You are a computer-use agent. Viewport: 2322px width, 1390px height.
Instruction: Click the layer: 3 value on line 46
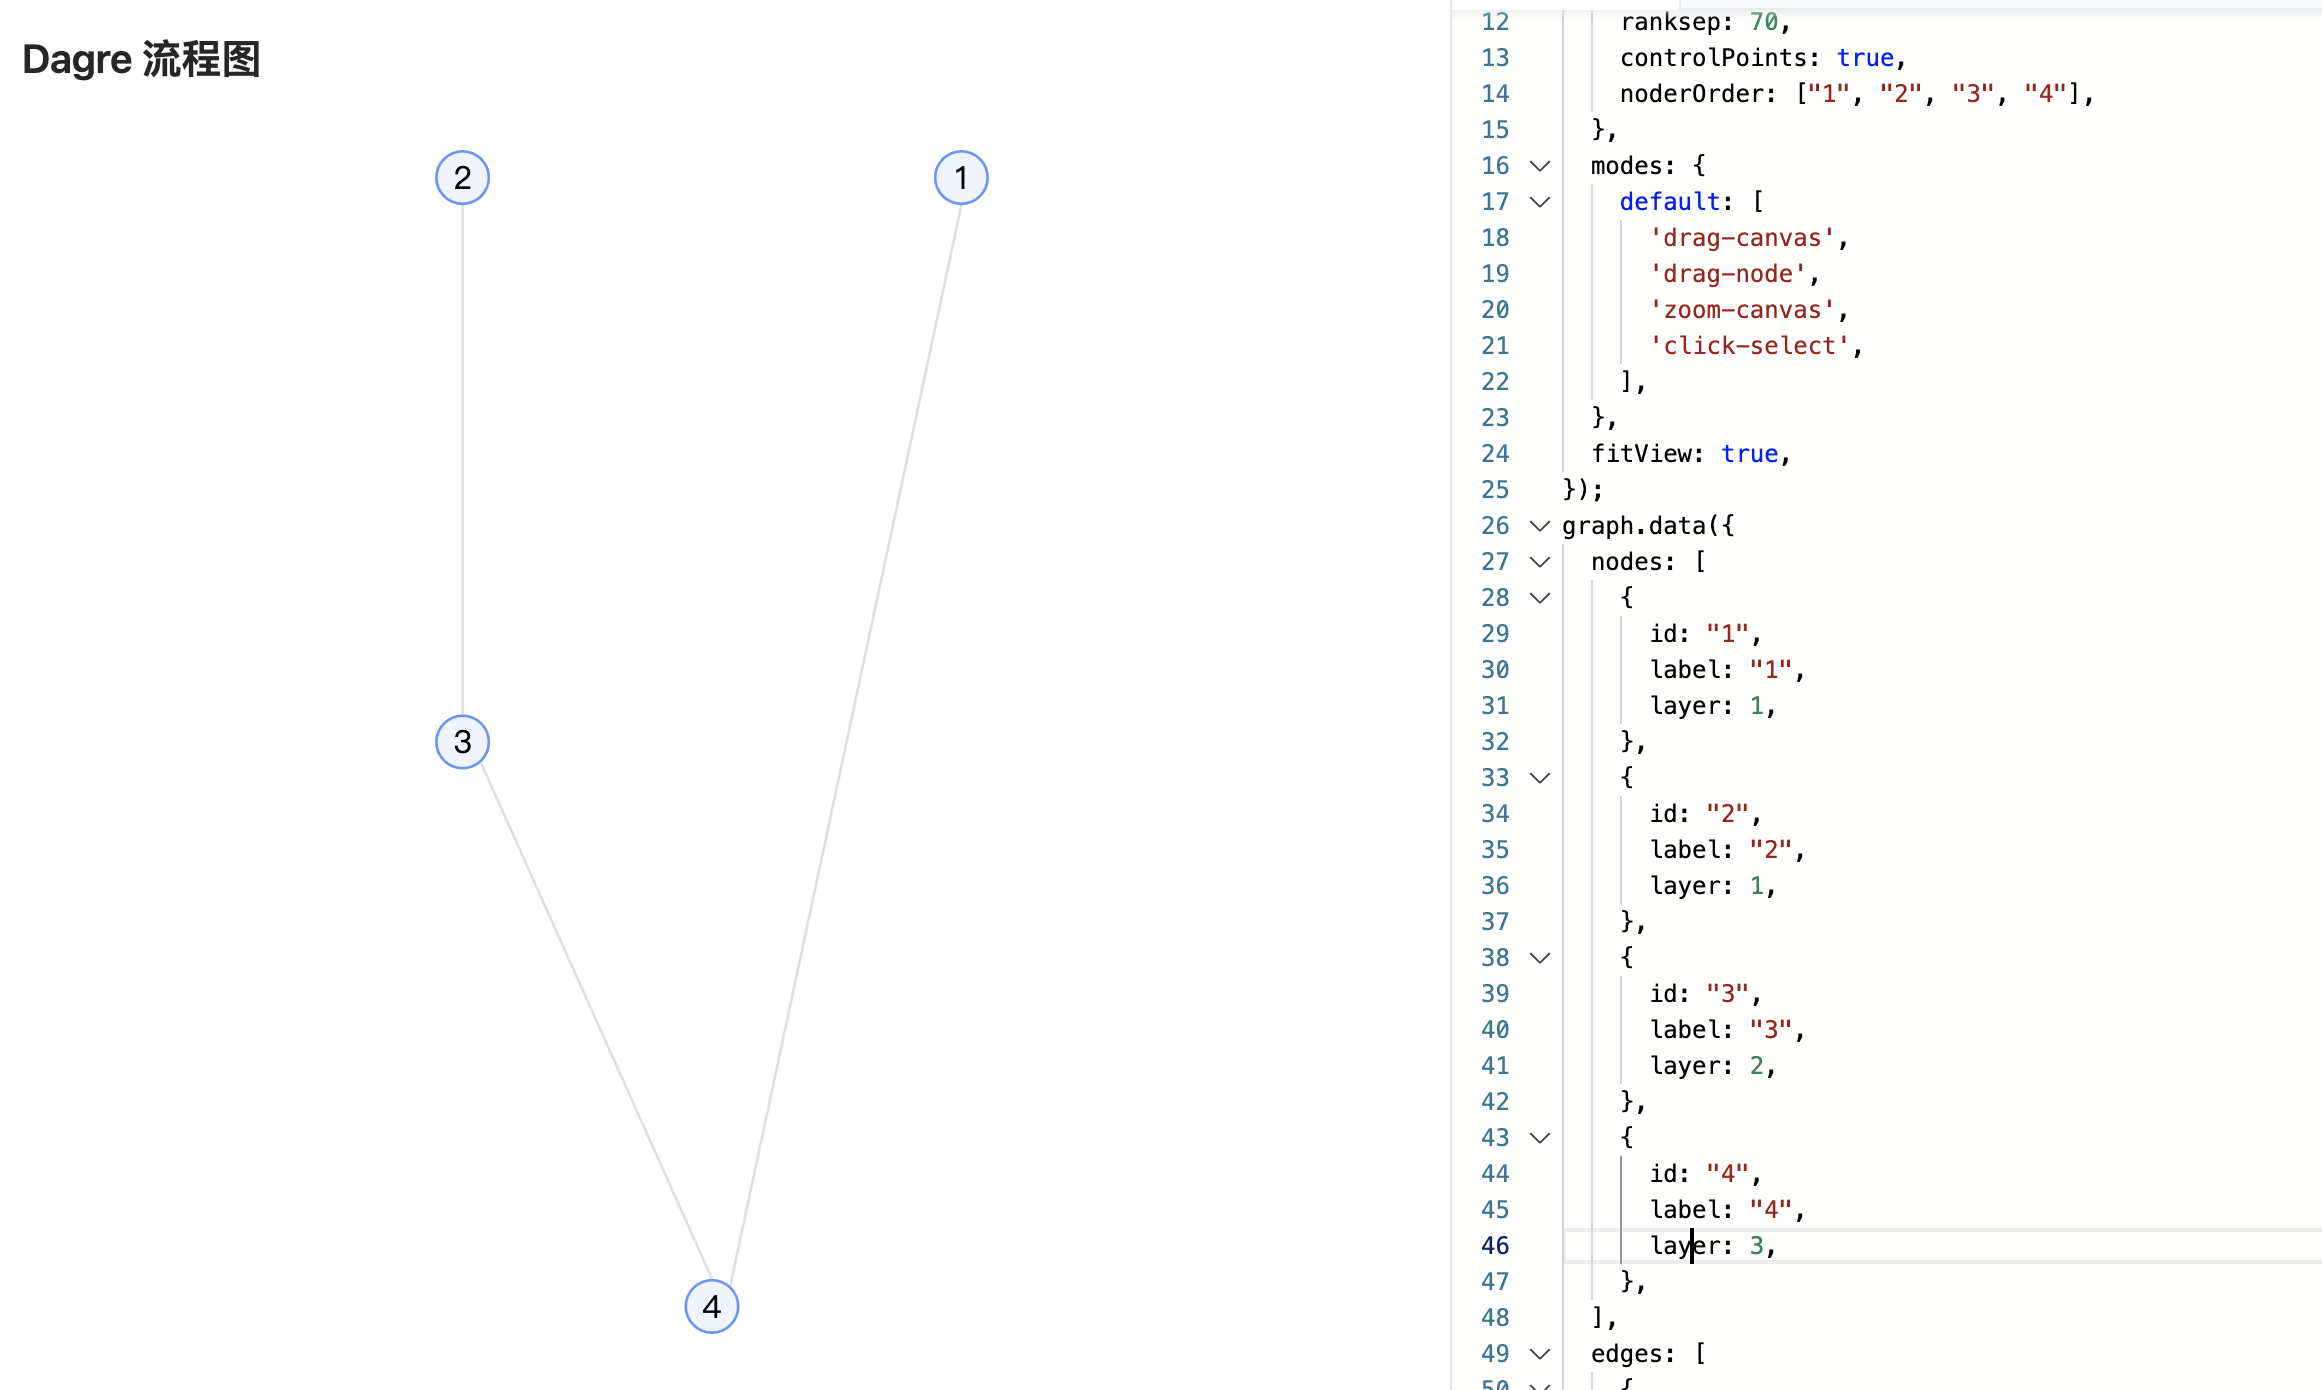click(1758, 1245)
